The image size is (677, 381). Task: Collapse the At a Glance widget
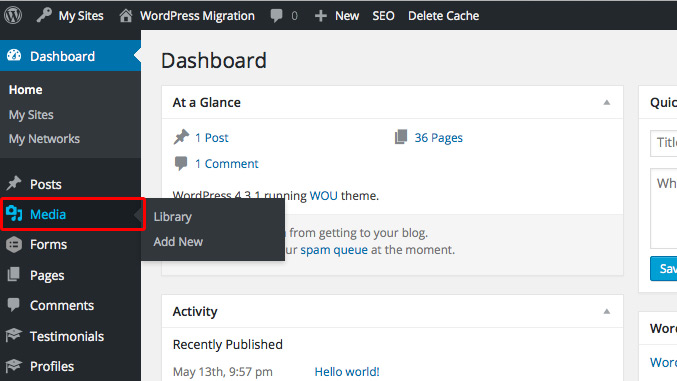(x=607, y=102)
